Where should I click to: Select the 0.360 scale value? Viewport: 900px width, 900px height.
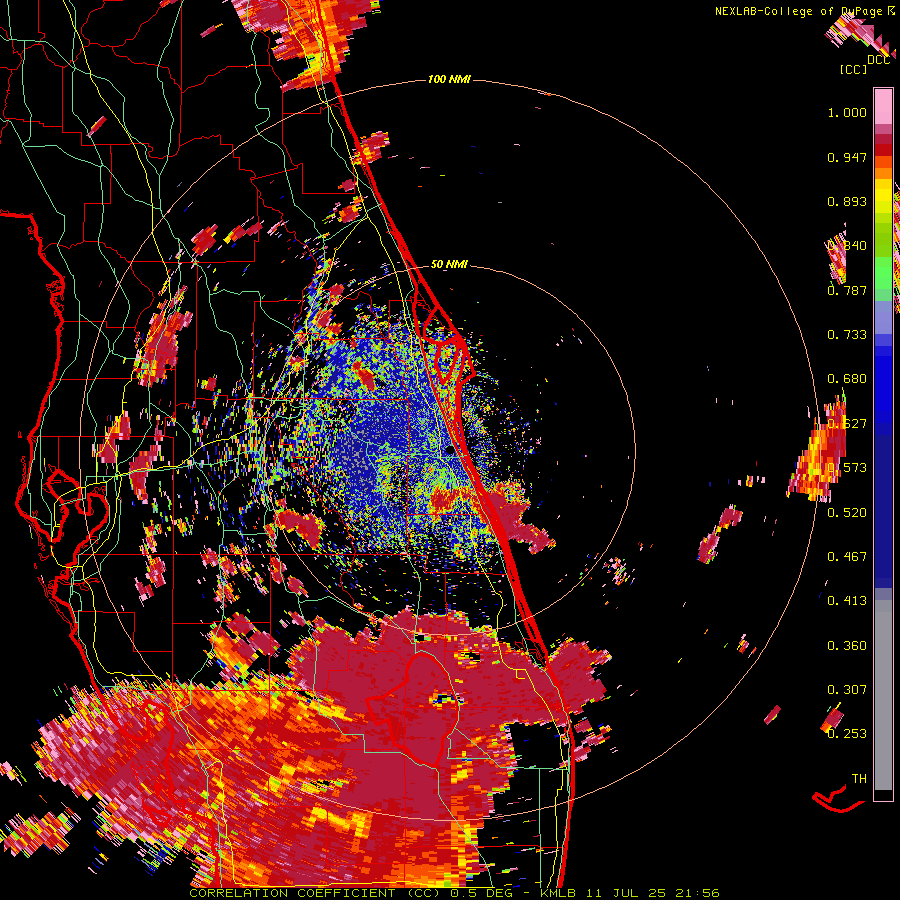[x=847, y=645]
